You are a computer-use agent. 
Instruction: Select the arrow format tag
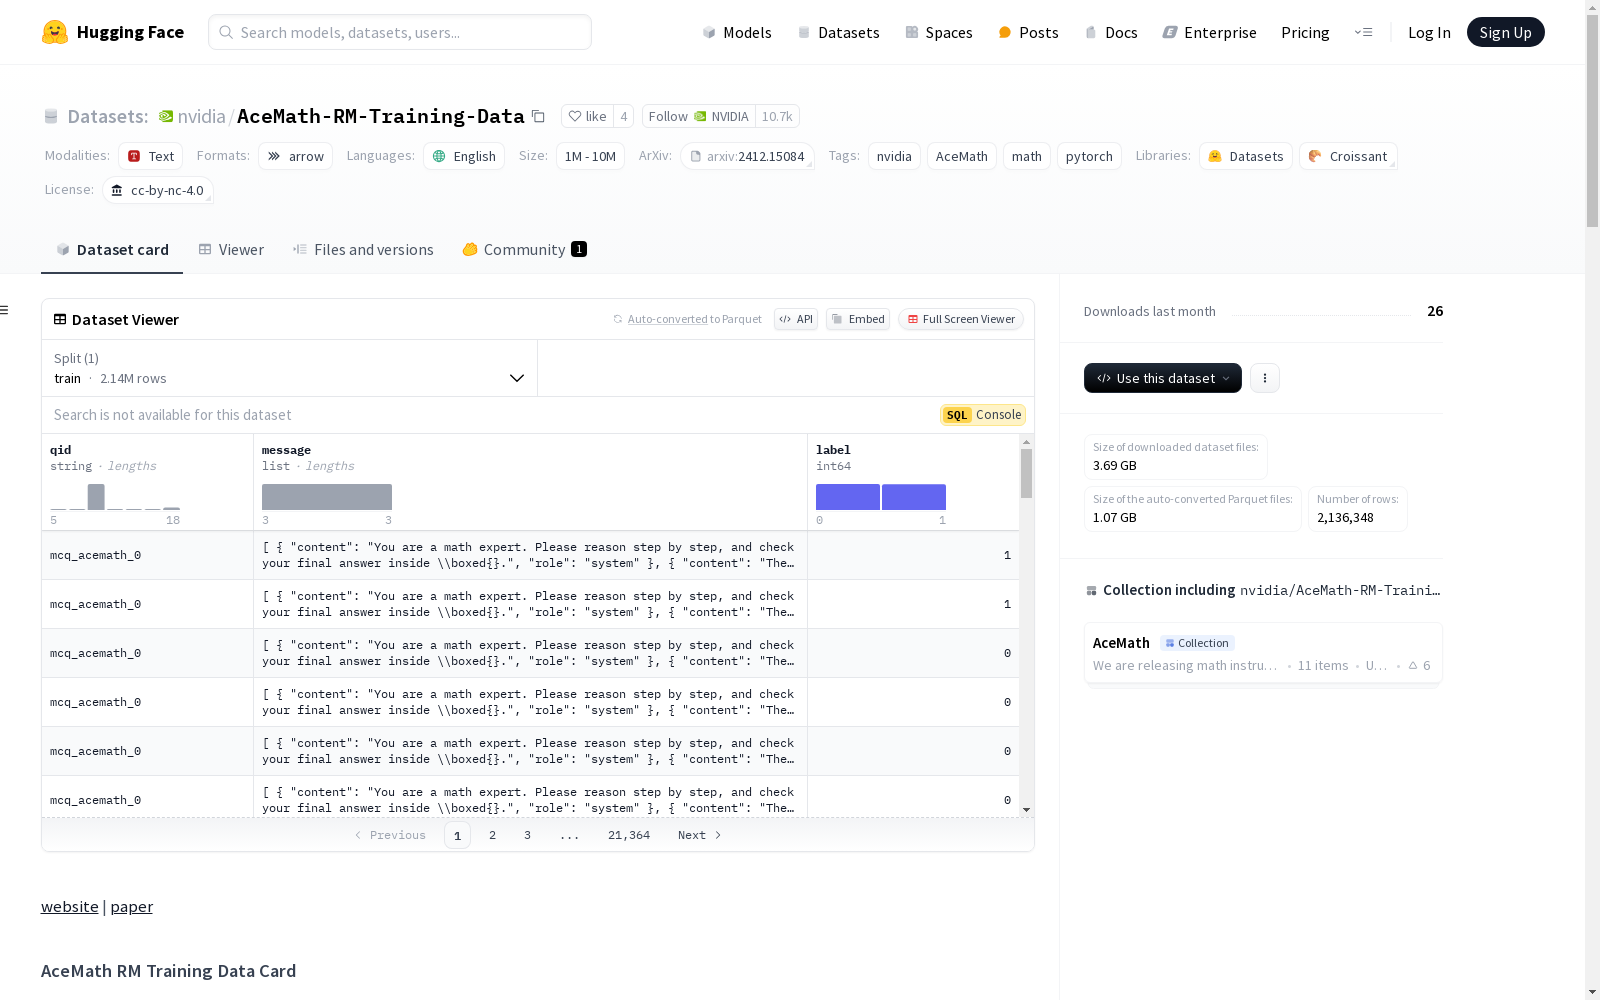[x=296, y=156]
